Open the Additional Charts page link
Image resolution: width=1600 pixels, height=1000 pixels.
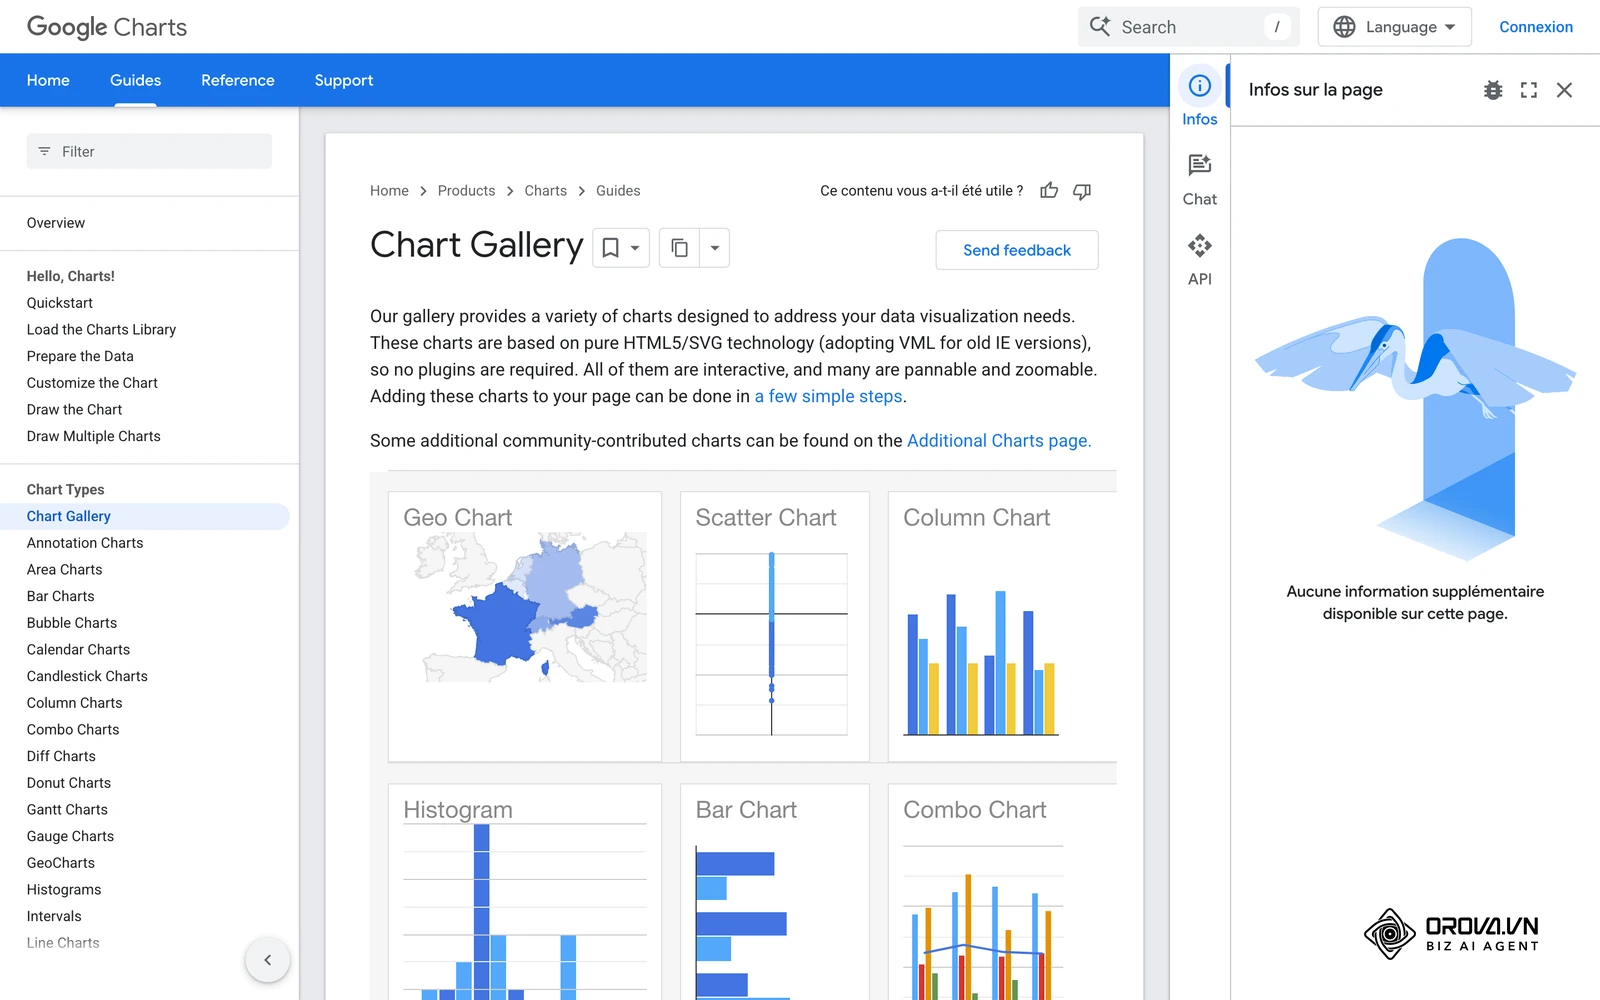click(x=998, y=441)
